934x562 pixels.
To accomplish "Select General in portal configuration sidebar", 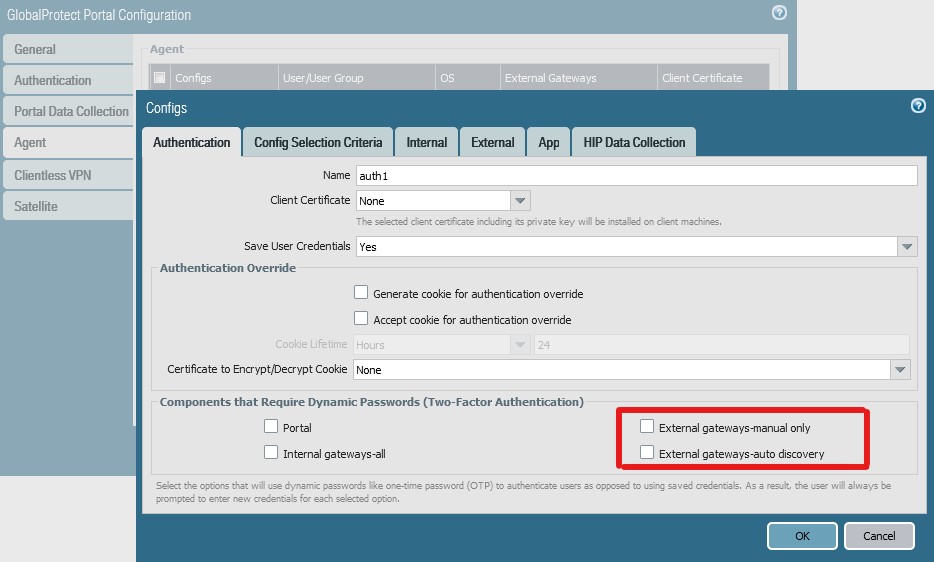I will pos(68,49).
